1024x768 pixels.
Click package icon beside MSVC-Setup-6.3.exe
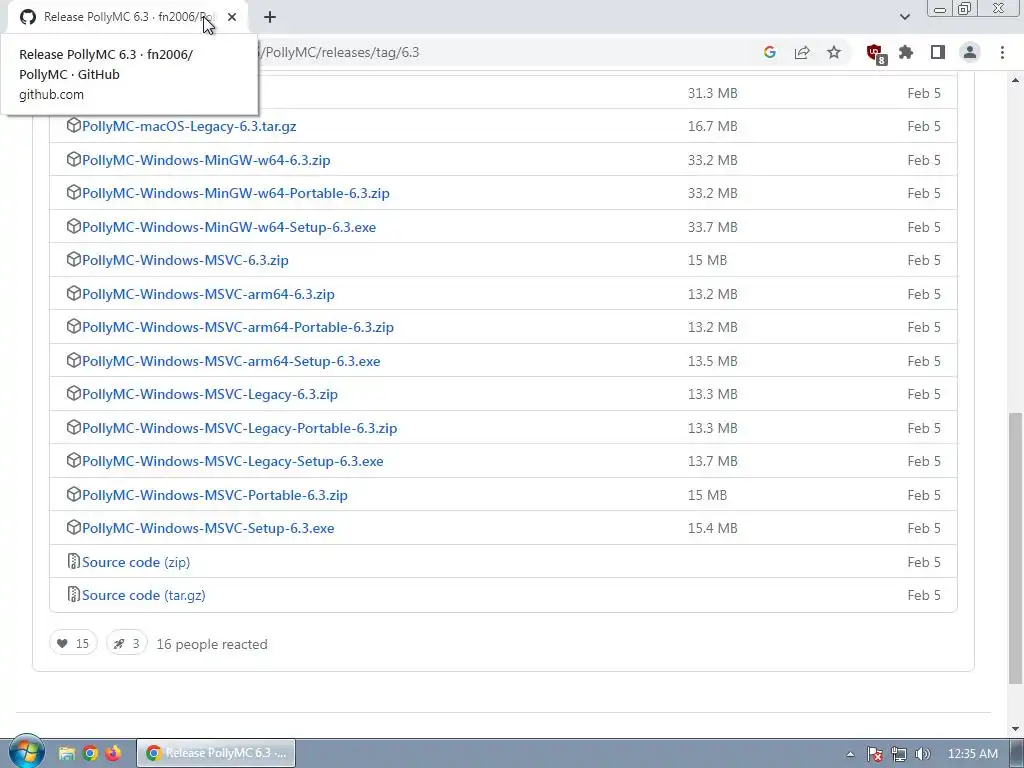74,527
